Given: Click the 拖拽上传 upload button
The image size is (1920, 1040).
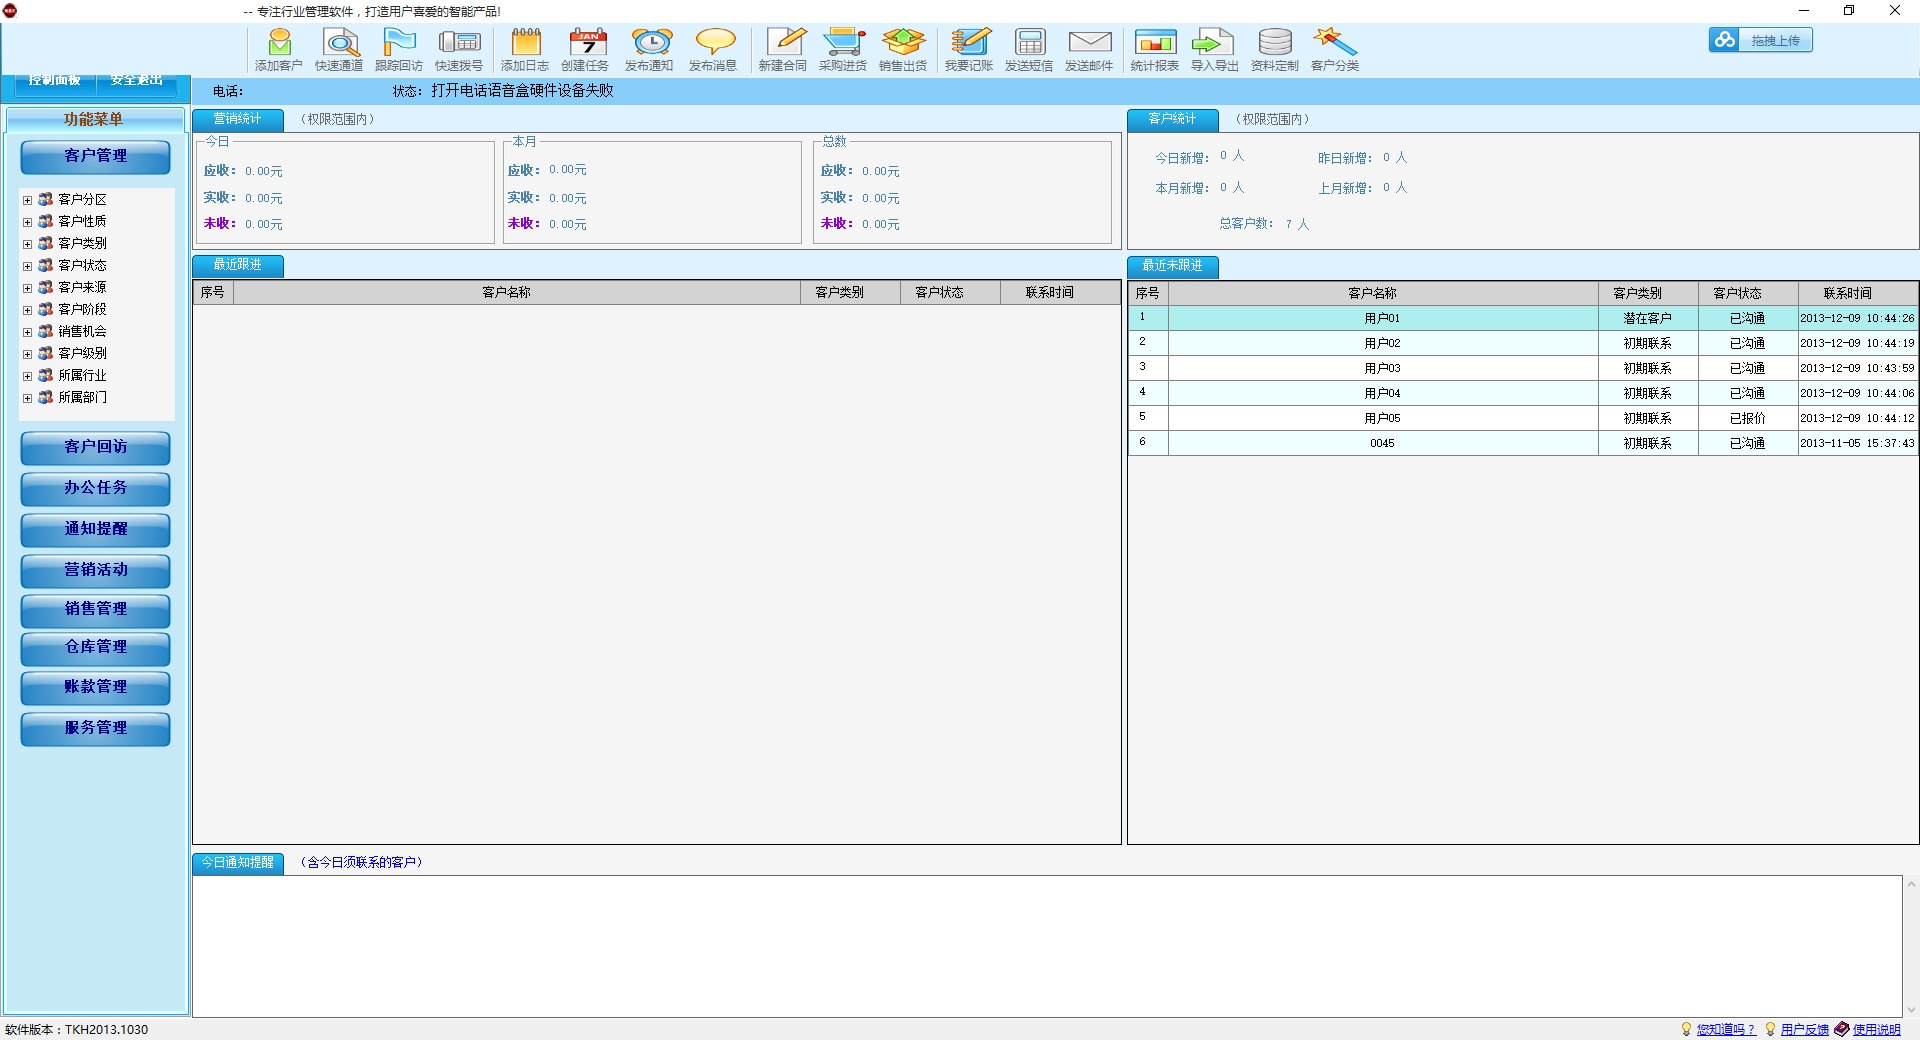Looking at the screenshot, I should point(1761,40).
